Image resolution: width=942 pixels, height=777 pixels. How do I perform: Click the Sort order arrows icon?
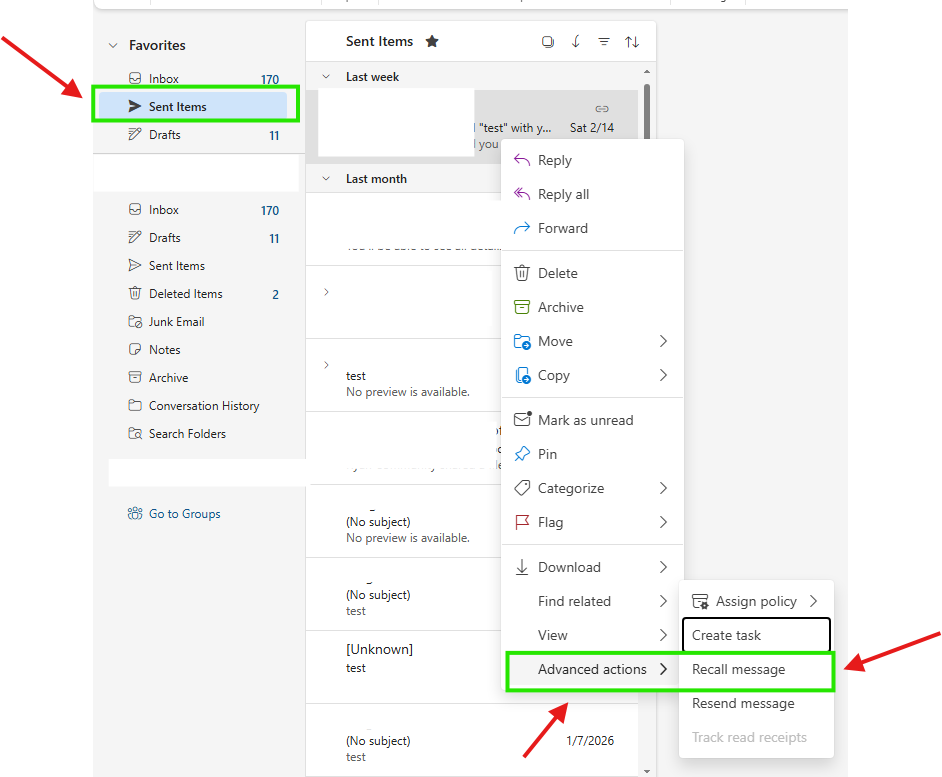pos(632,41)
